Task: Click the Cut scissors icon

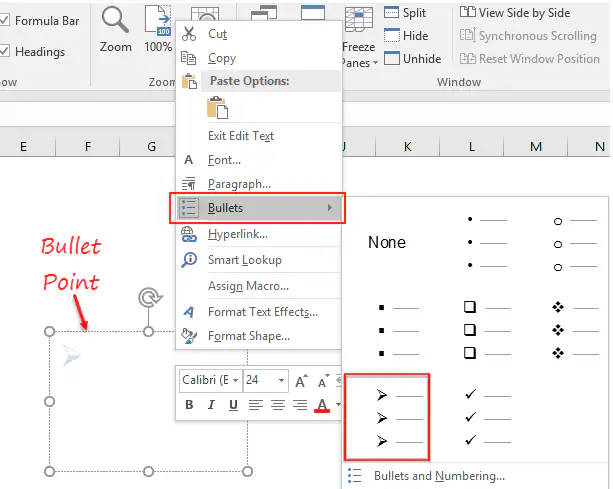Action: pos(189,34)
